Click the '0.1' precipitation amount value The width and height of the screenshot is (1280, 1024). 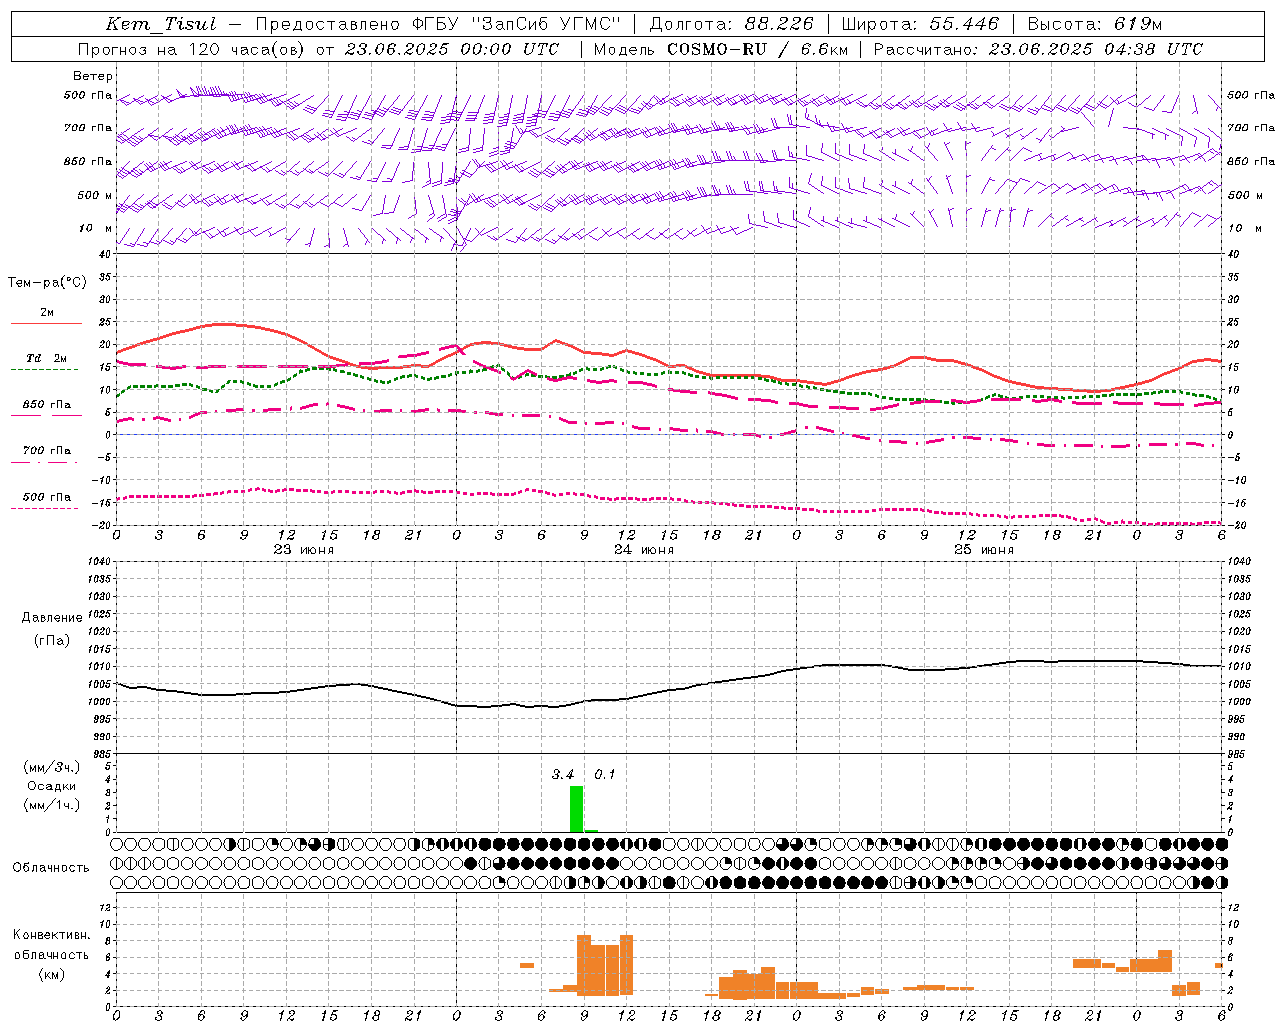point(605,774)
